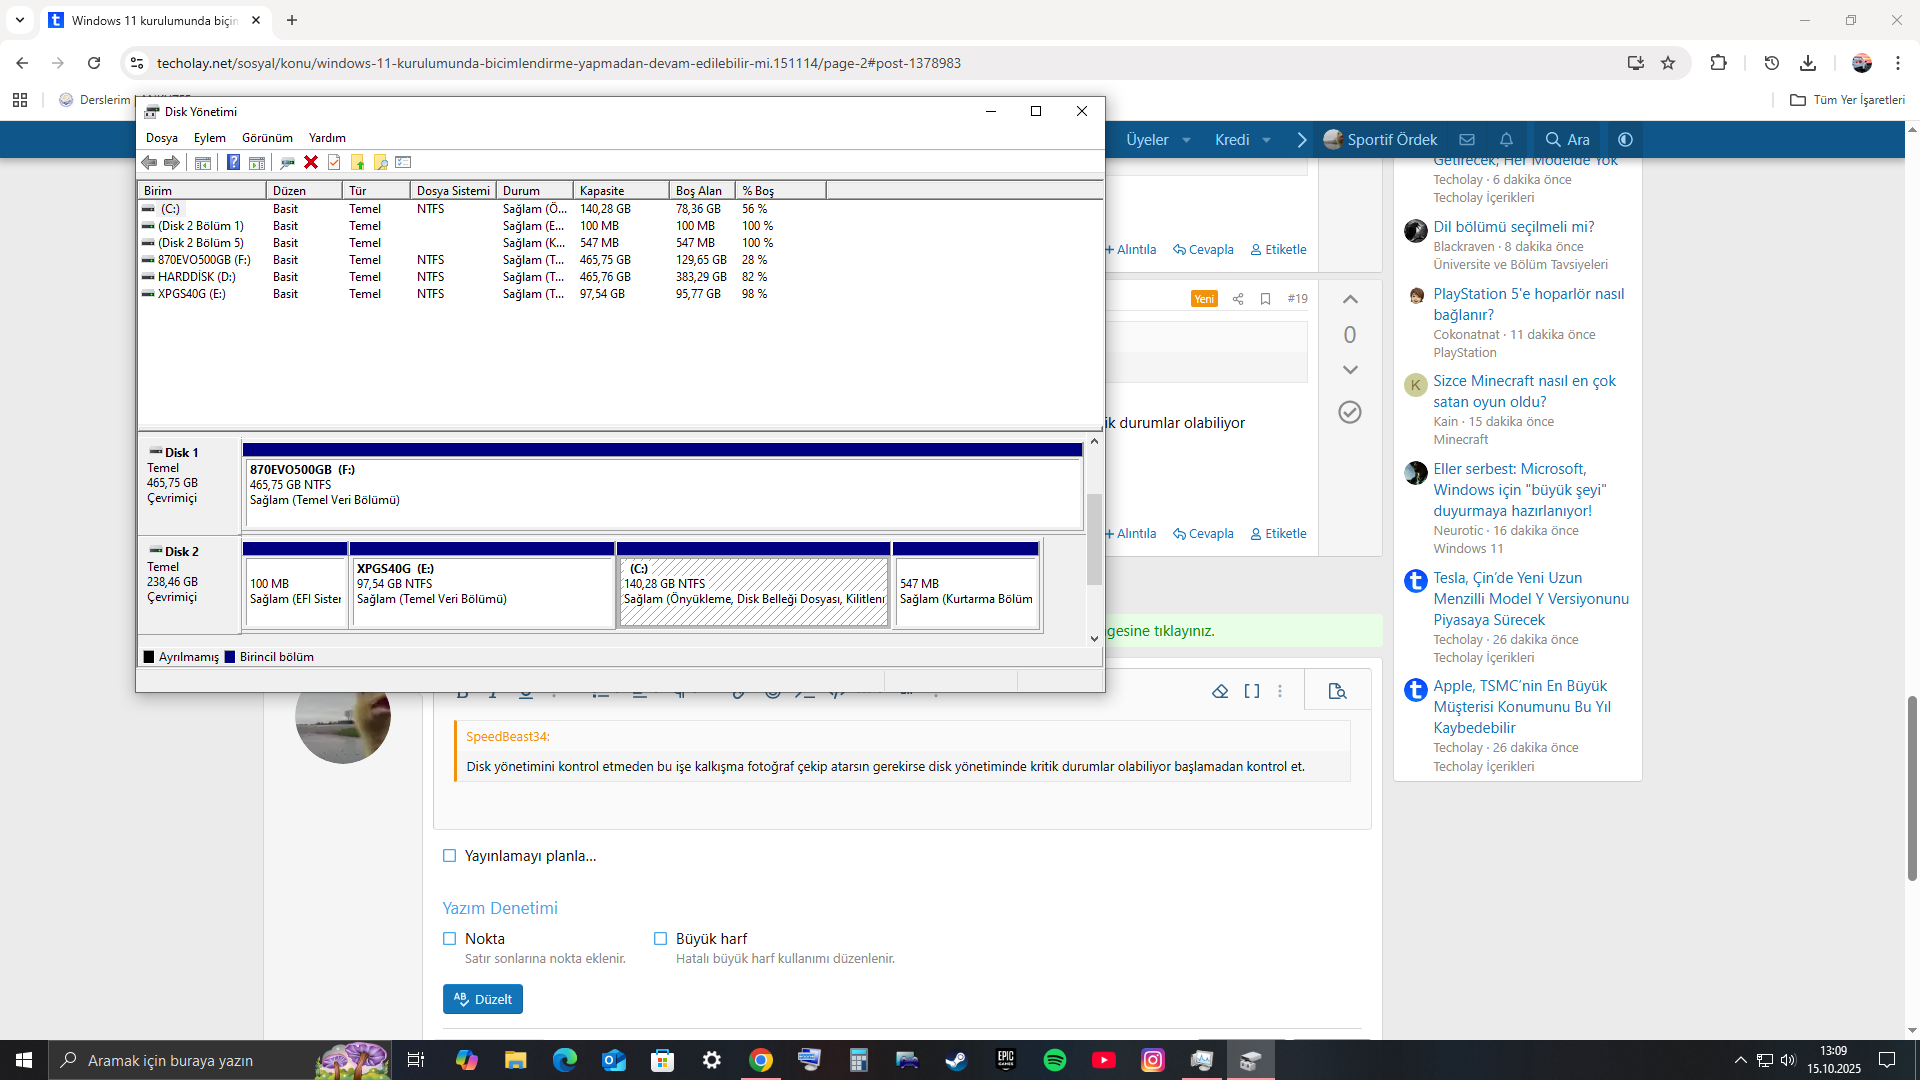This screenshot has width=1920, height=1080.
Task: Open Steam from the taskbar
Action: [957, 1060]
